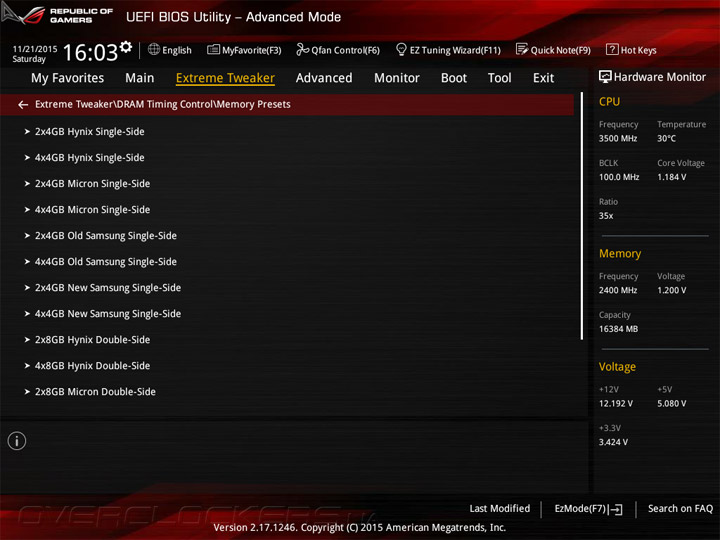The height and width of the screenshot is (540, 720).
Task: Open the Advanced tab
Action: 324,78
